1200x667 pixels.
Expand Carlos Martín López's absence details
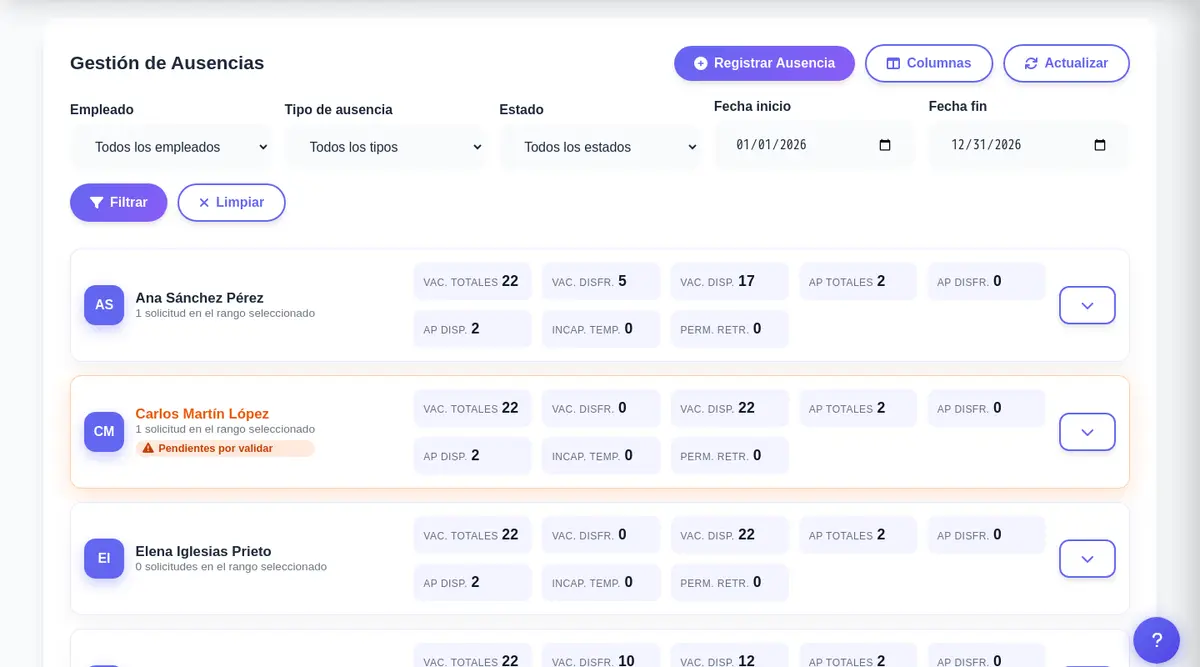coord(1087,432)
